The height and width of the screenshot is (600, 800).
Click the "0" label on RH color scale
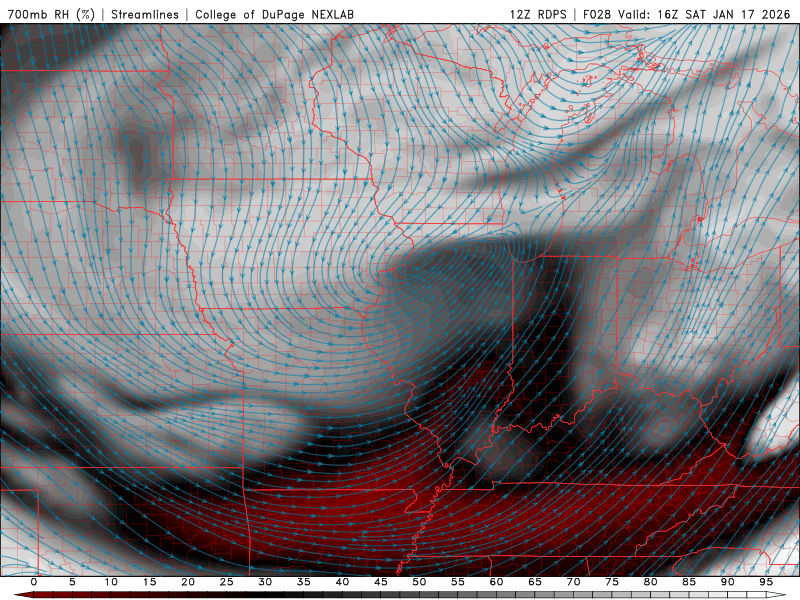point(34,582)
